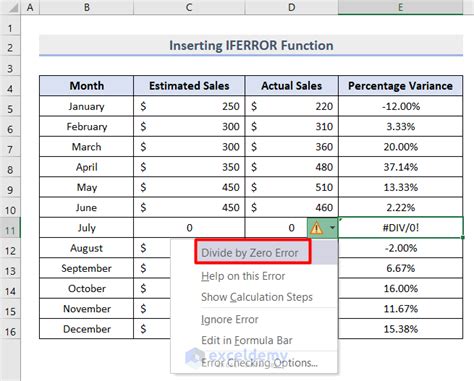Select the November cell
474x381 pixels.
(x=87, y=309)
